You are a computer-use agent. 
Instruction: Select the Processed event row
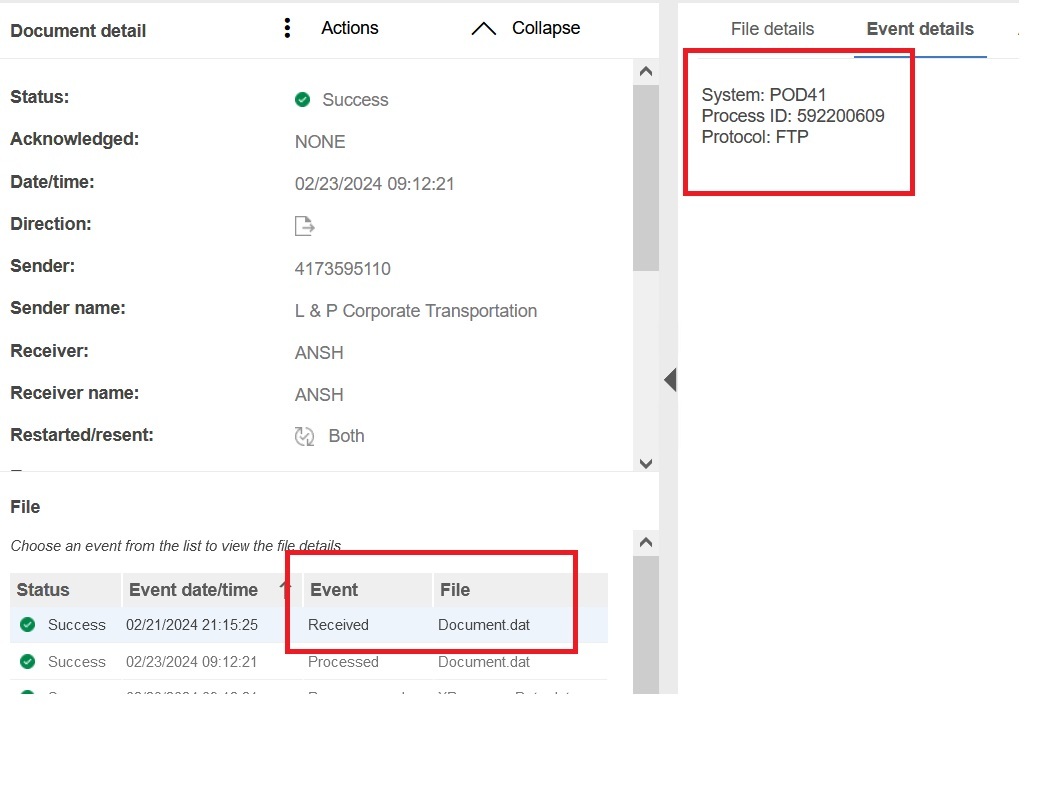[x=343, y=662]
